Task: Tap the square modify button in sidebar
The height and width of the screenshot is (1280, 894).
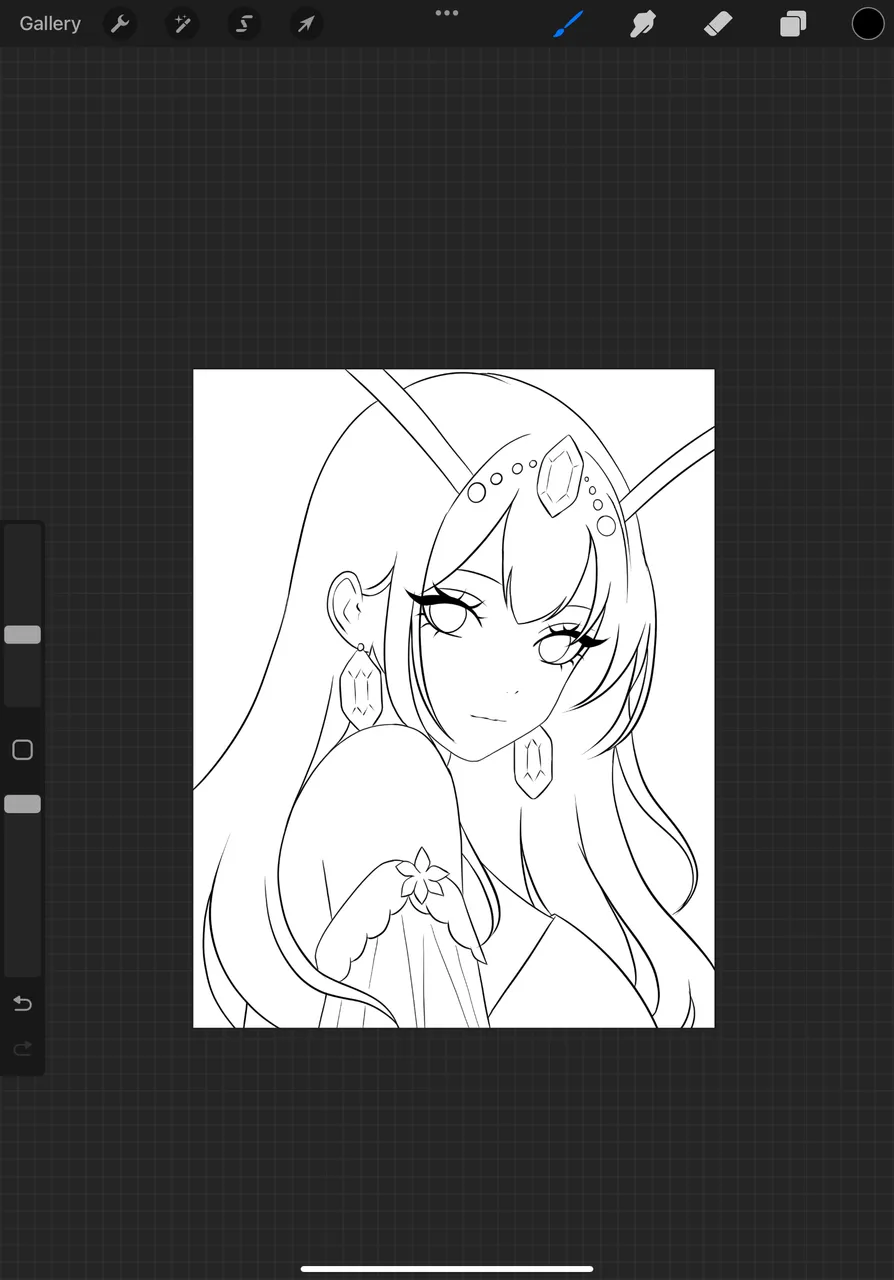Action: (x=22, y=750)
